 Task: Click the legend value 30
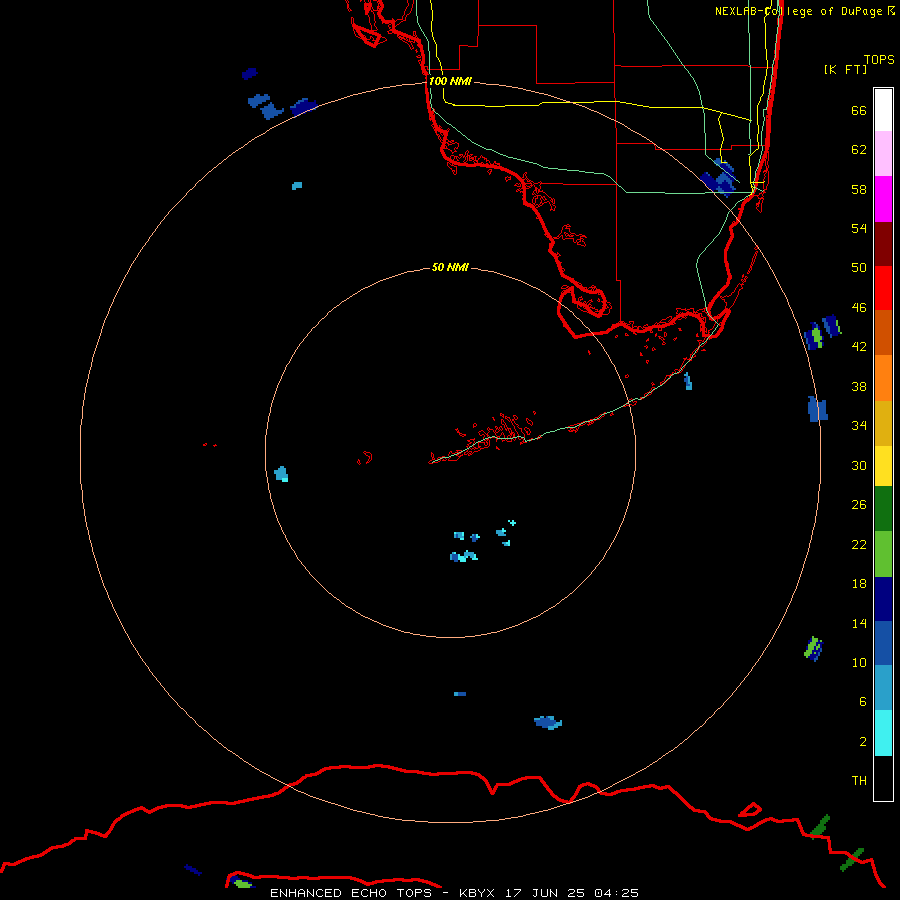[859, 465]
